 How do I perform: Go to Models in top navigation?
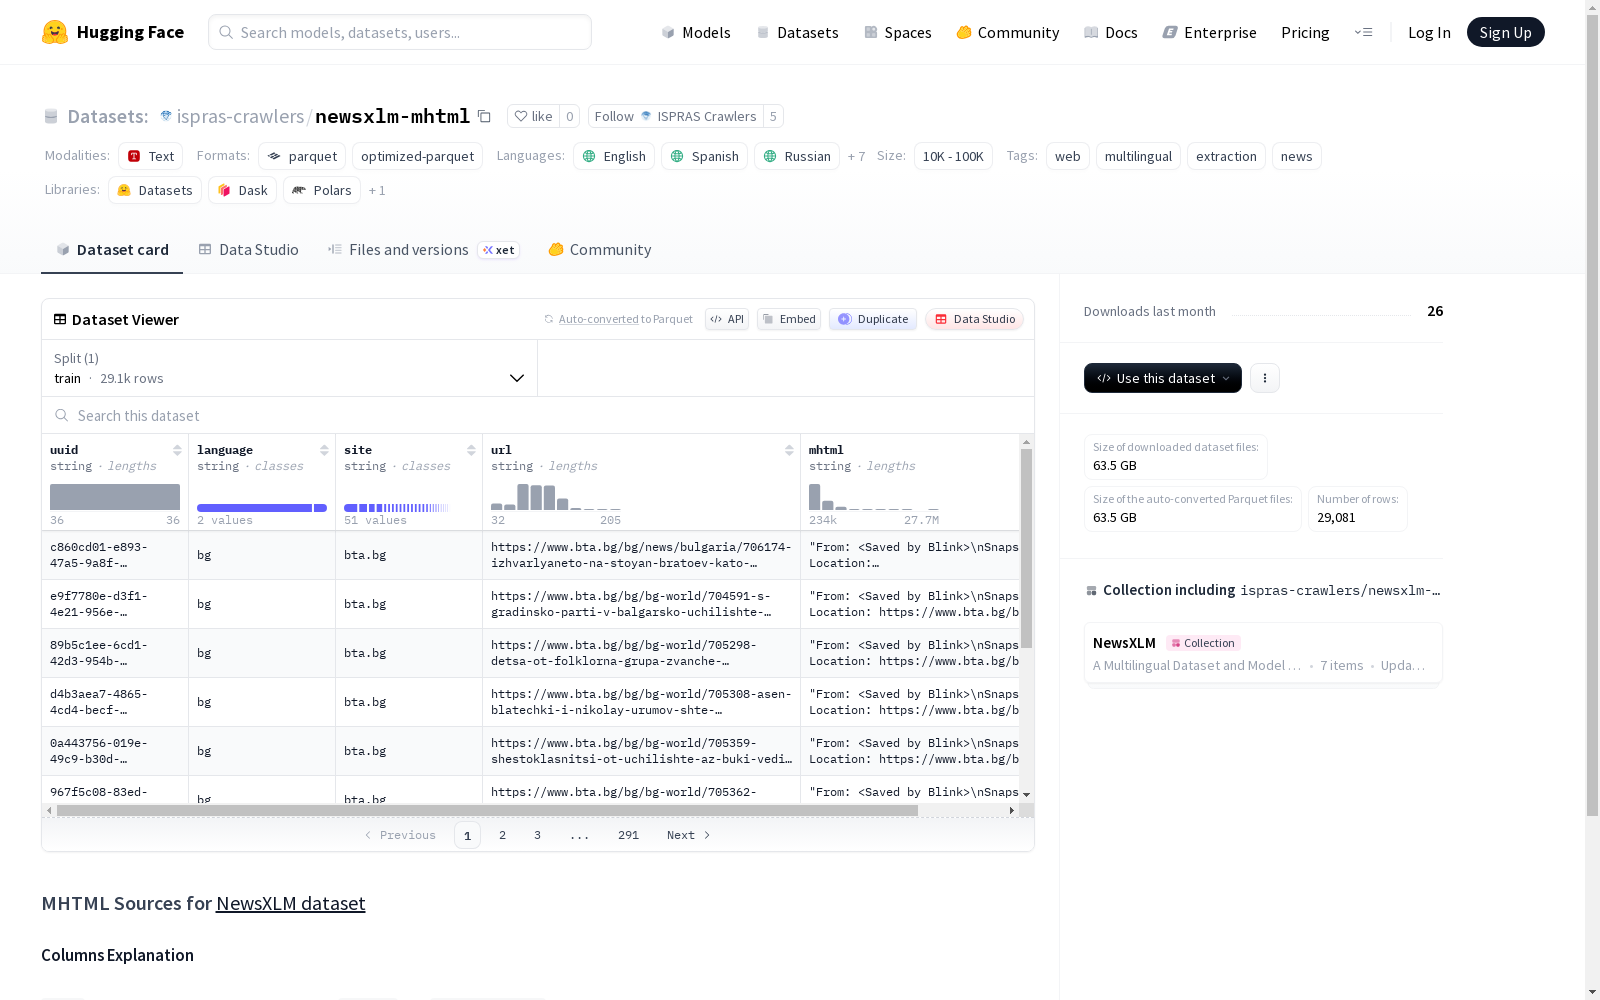coord(696,32)
